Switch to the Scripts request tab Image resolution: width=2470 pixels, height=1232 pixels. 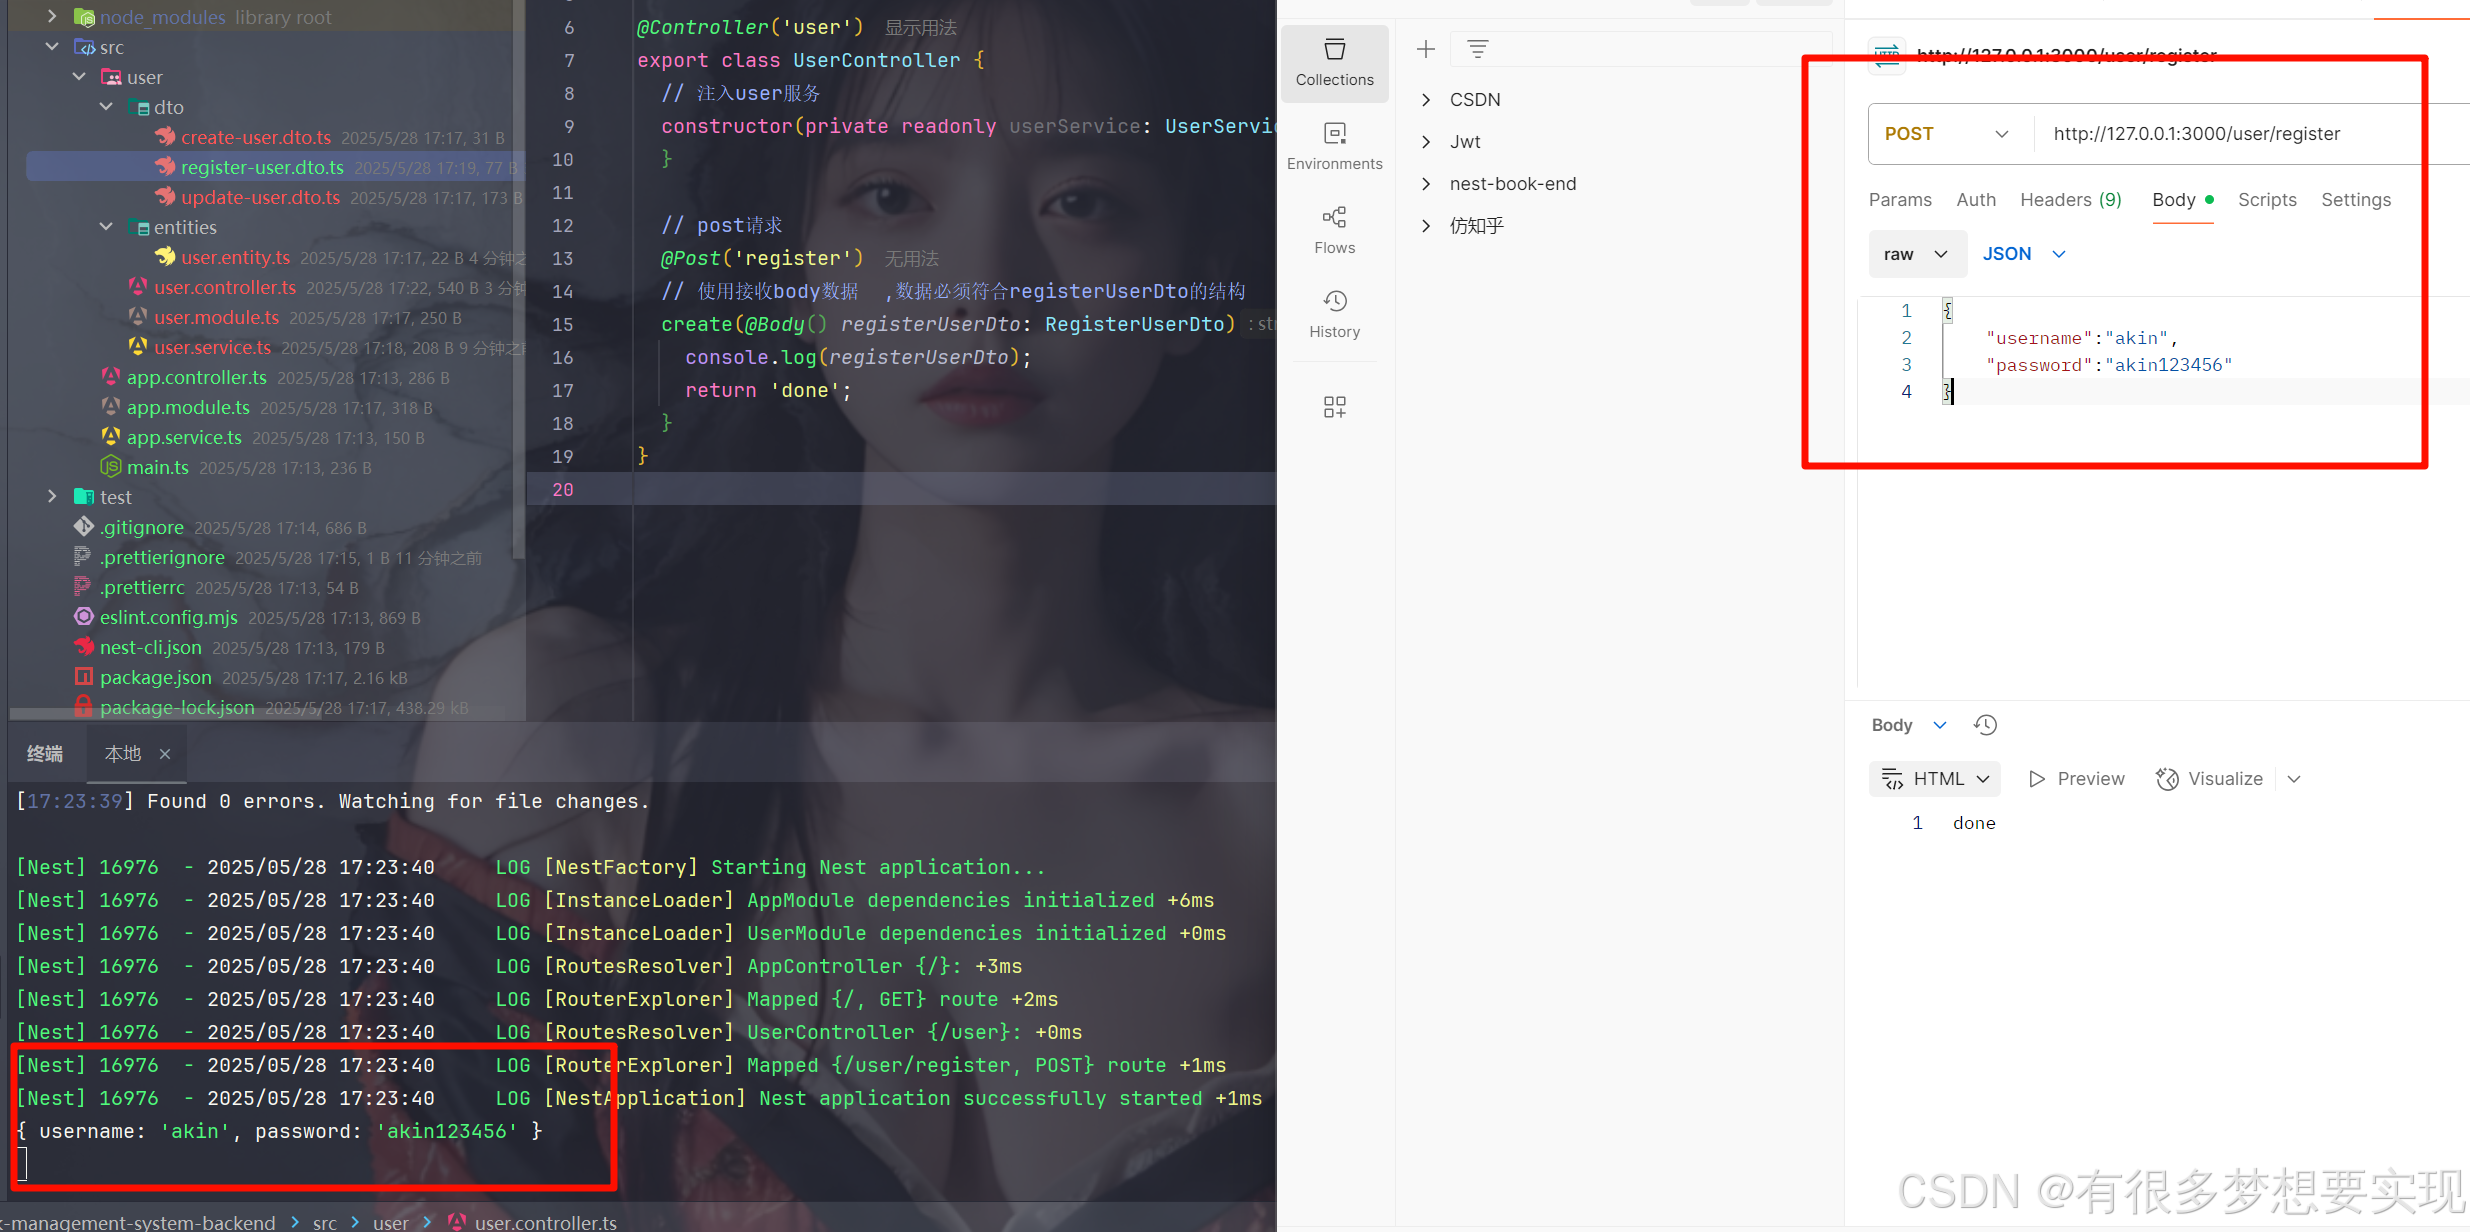[2266, 200]
